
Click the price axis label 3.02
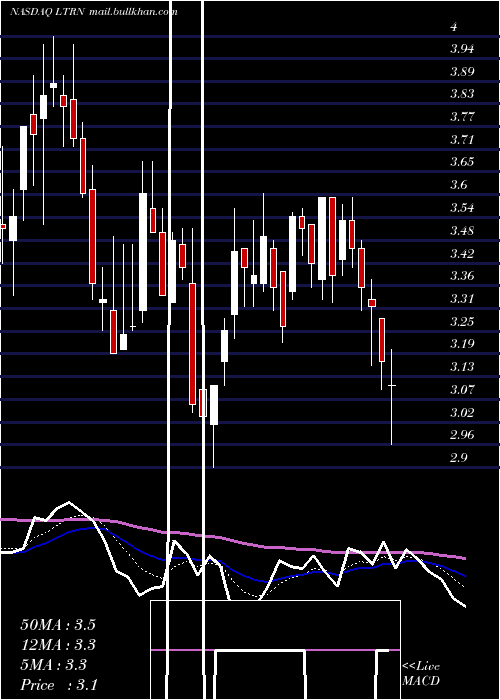(462, 412)
